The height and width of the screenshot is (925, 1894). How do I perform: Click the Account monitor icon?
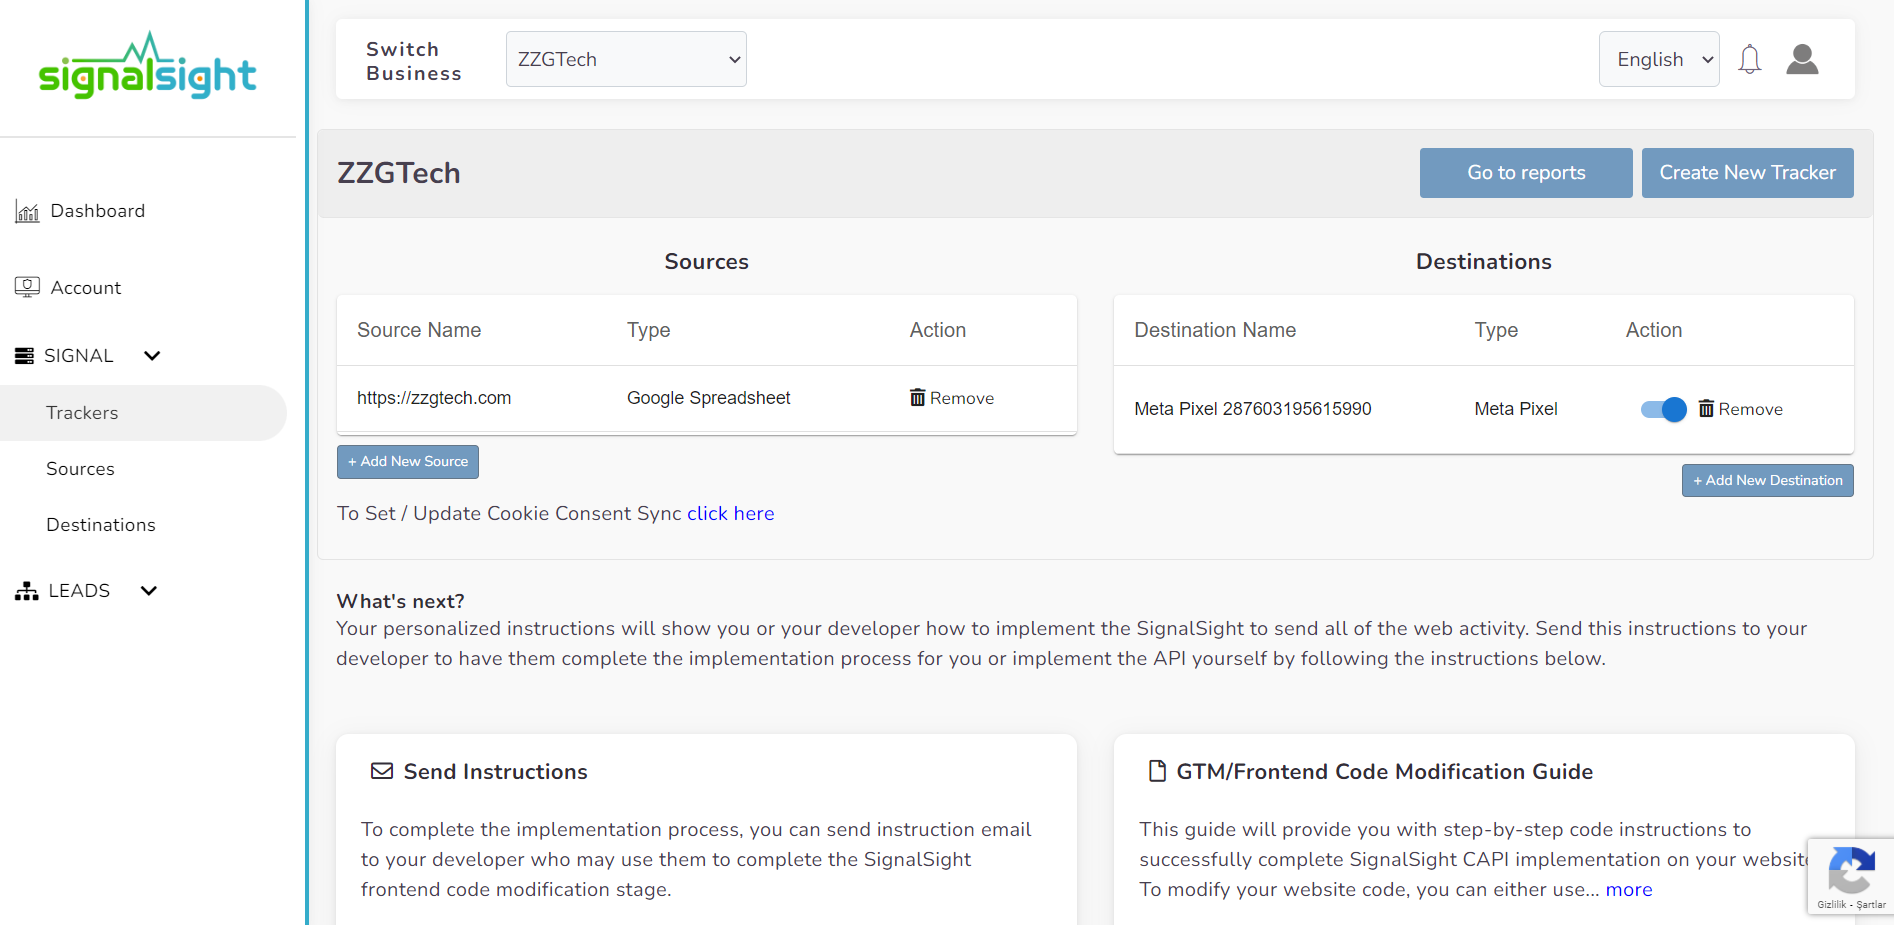(27, 287)
